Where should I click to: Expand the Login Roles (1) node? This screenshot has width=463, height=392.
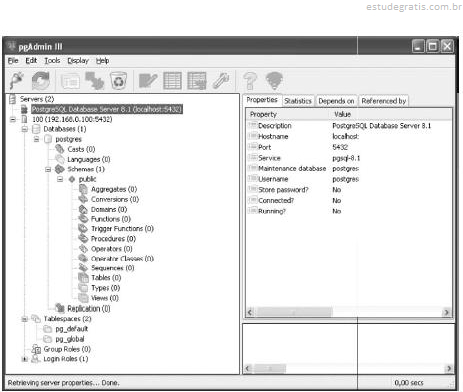[24, 359]
